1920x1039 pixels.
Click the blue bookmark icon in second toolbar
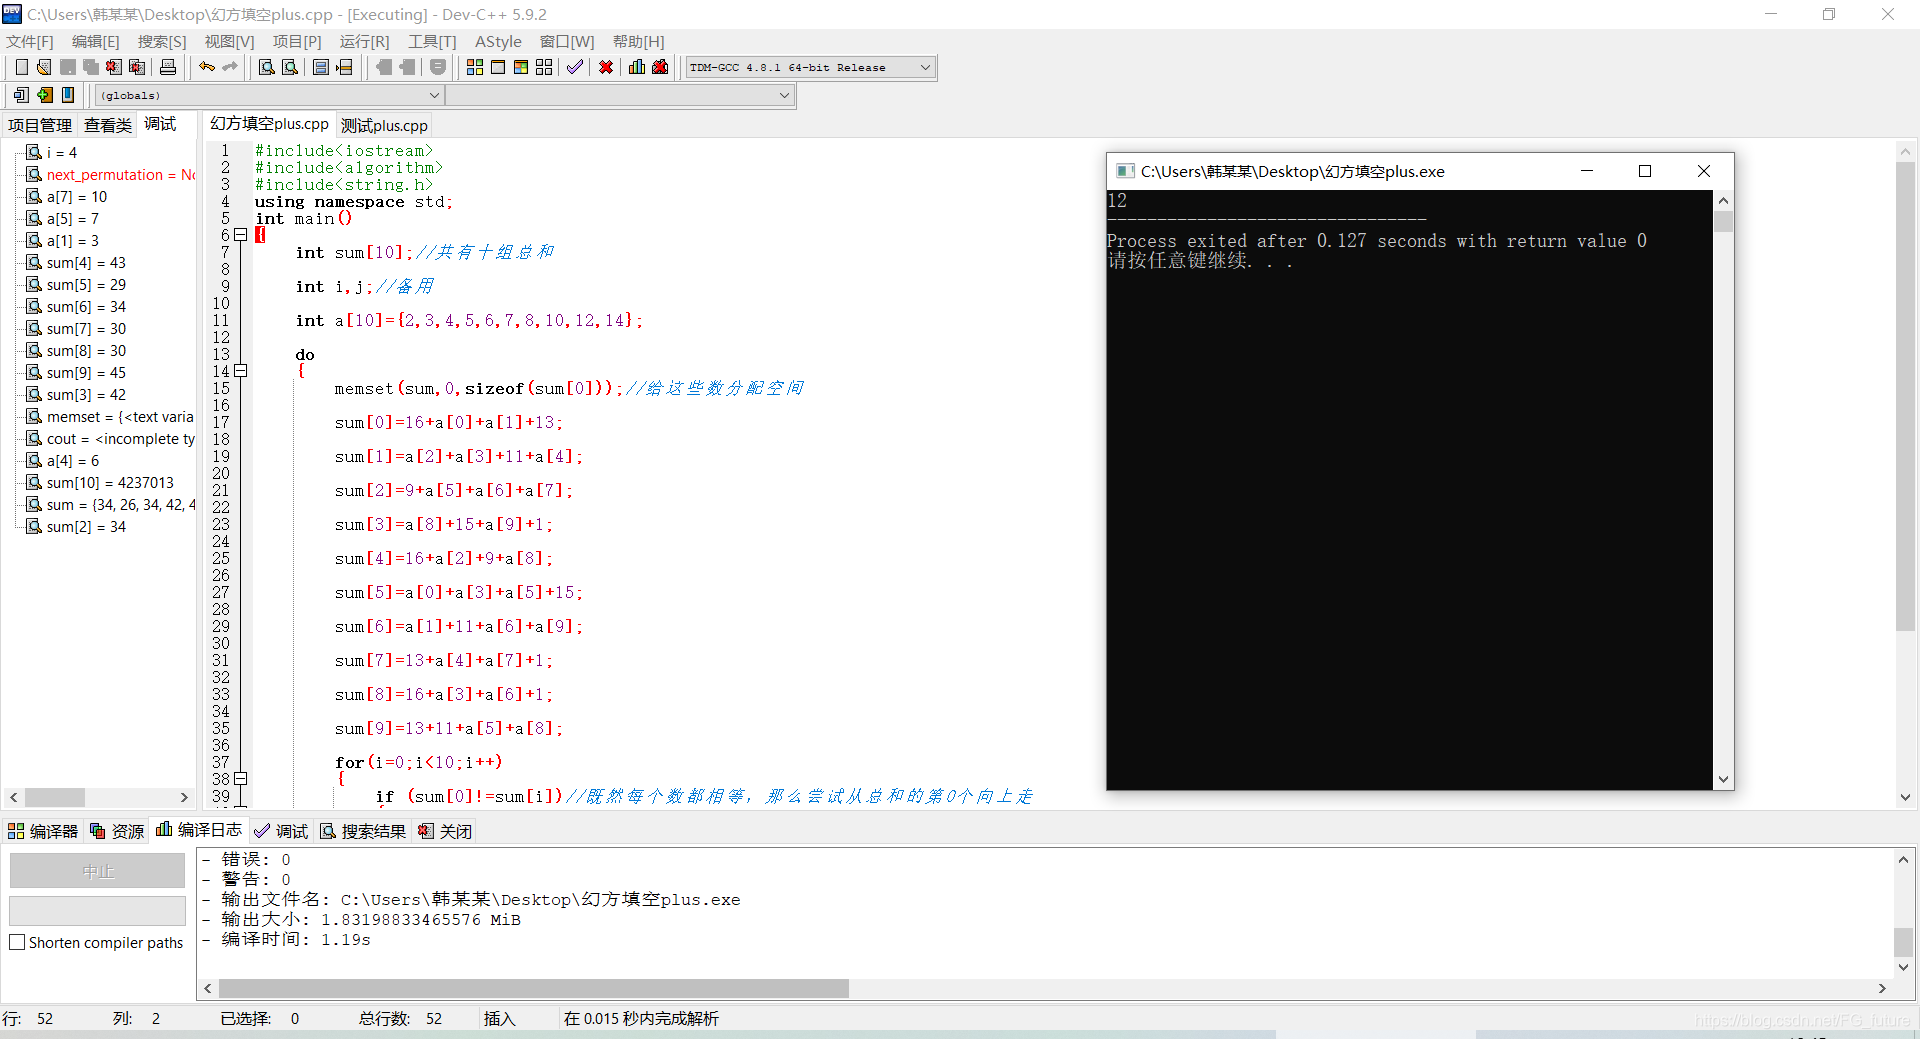pyautogui.click(x=68, y=95)
